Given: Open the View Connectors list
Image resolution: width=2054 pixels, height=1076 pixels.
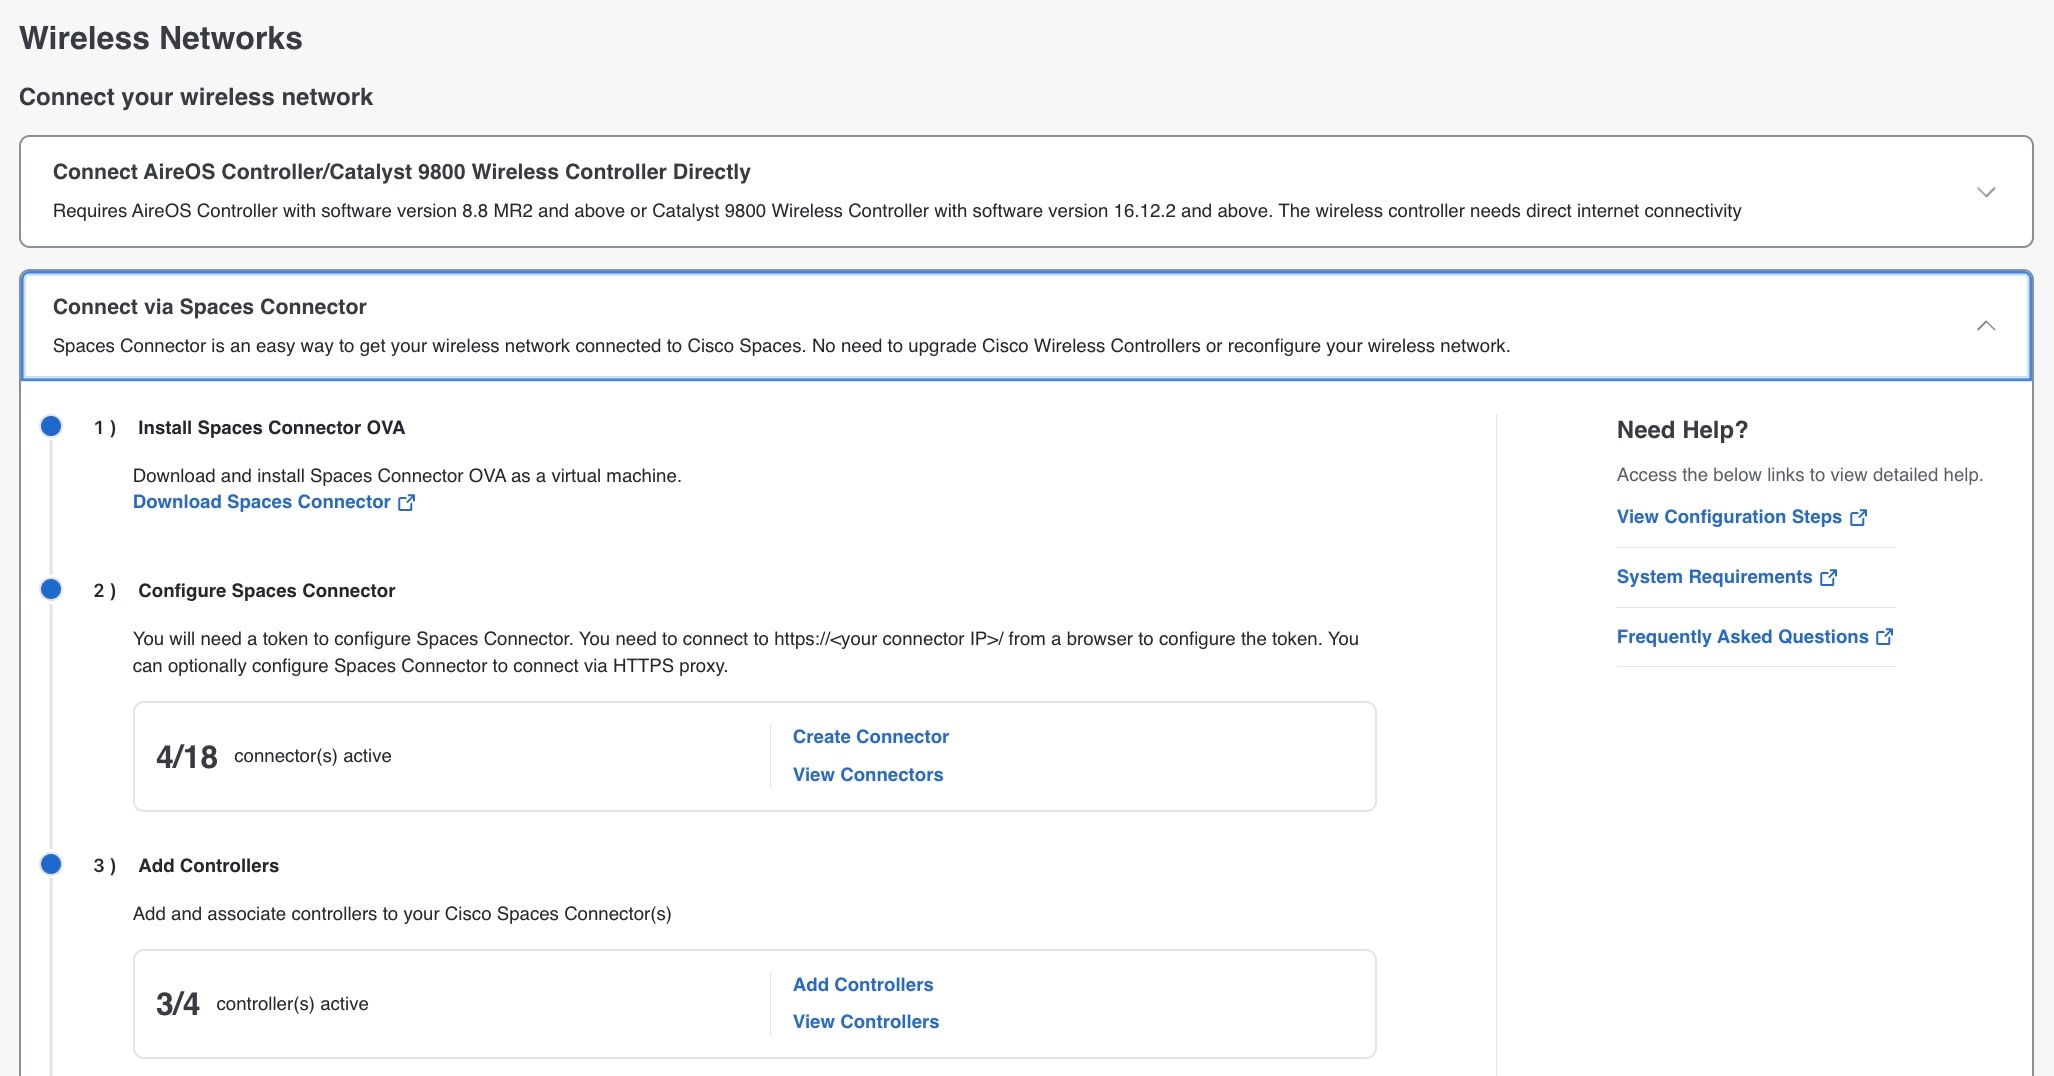Looking at the screenshot, I should click(x=868, y=775).
